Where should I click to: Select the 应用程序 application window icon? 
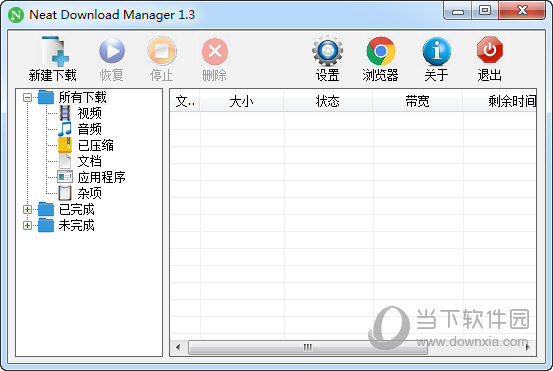click(65, 177)
